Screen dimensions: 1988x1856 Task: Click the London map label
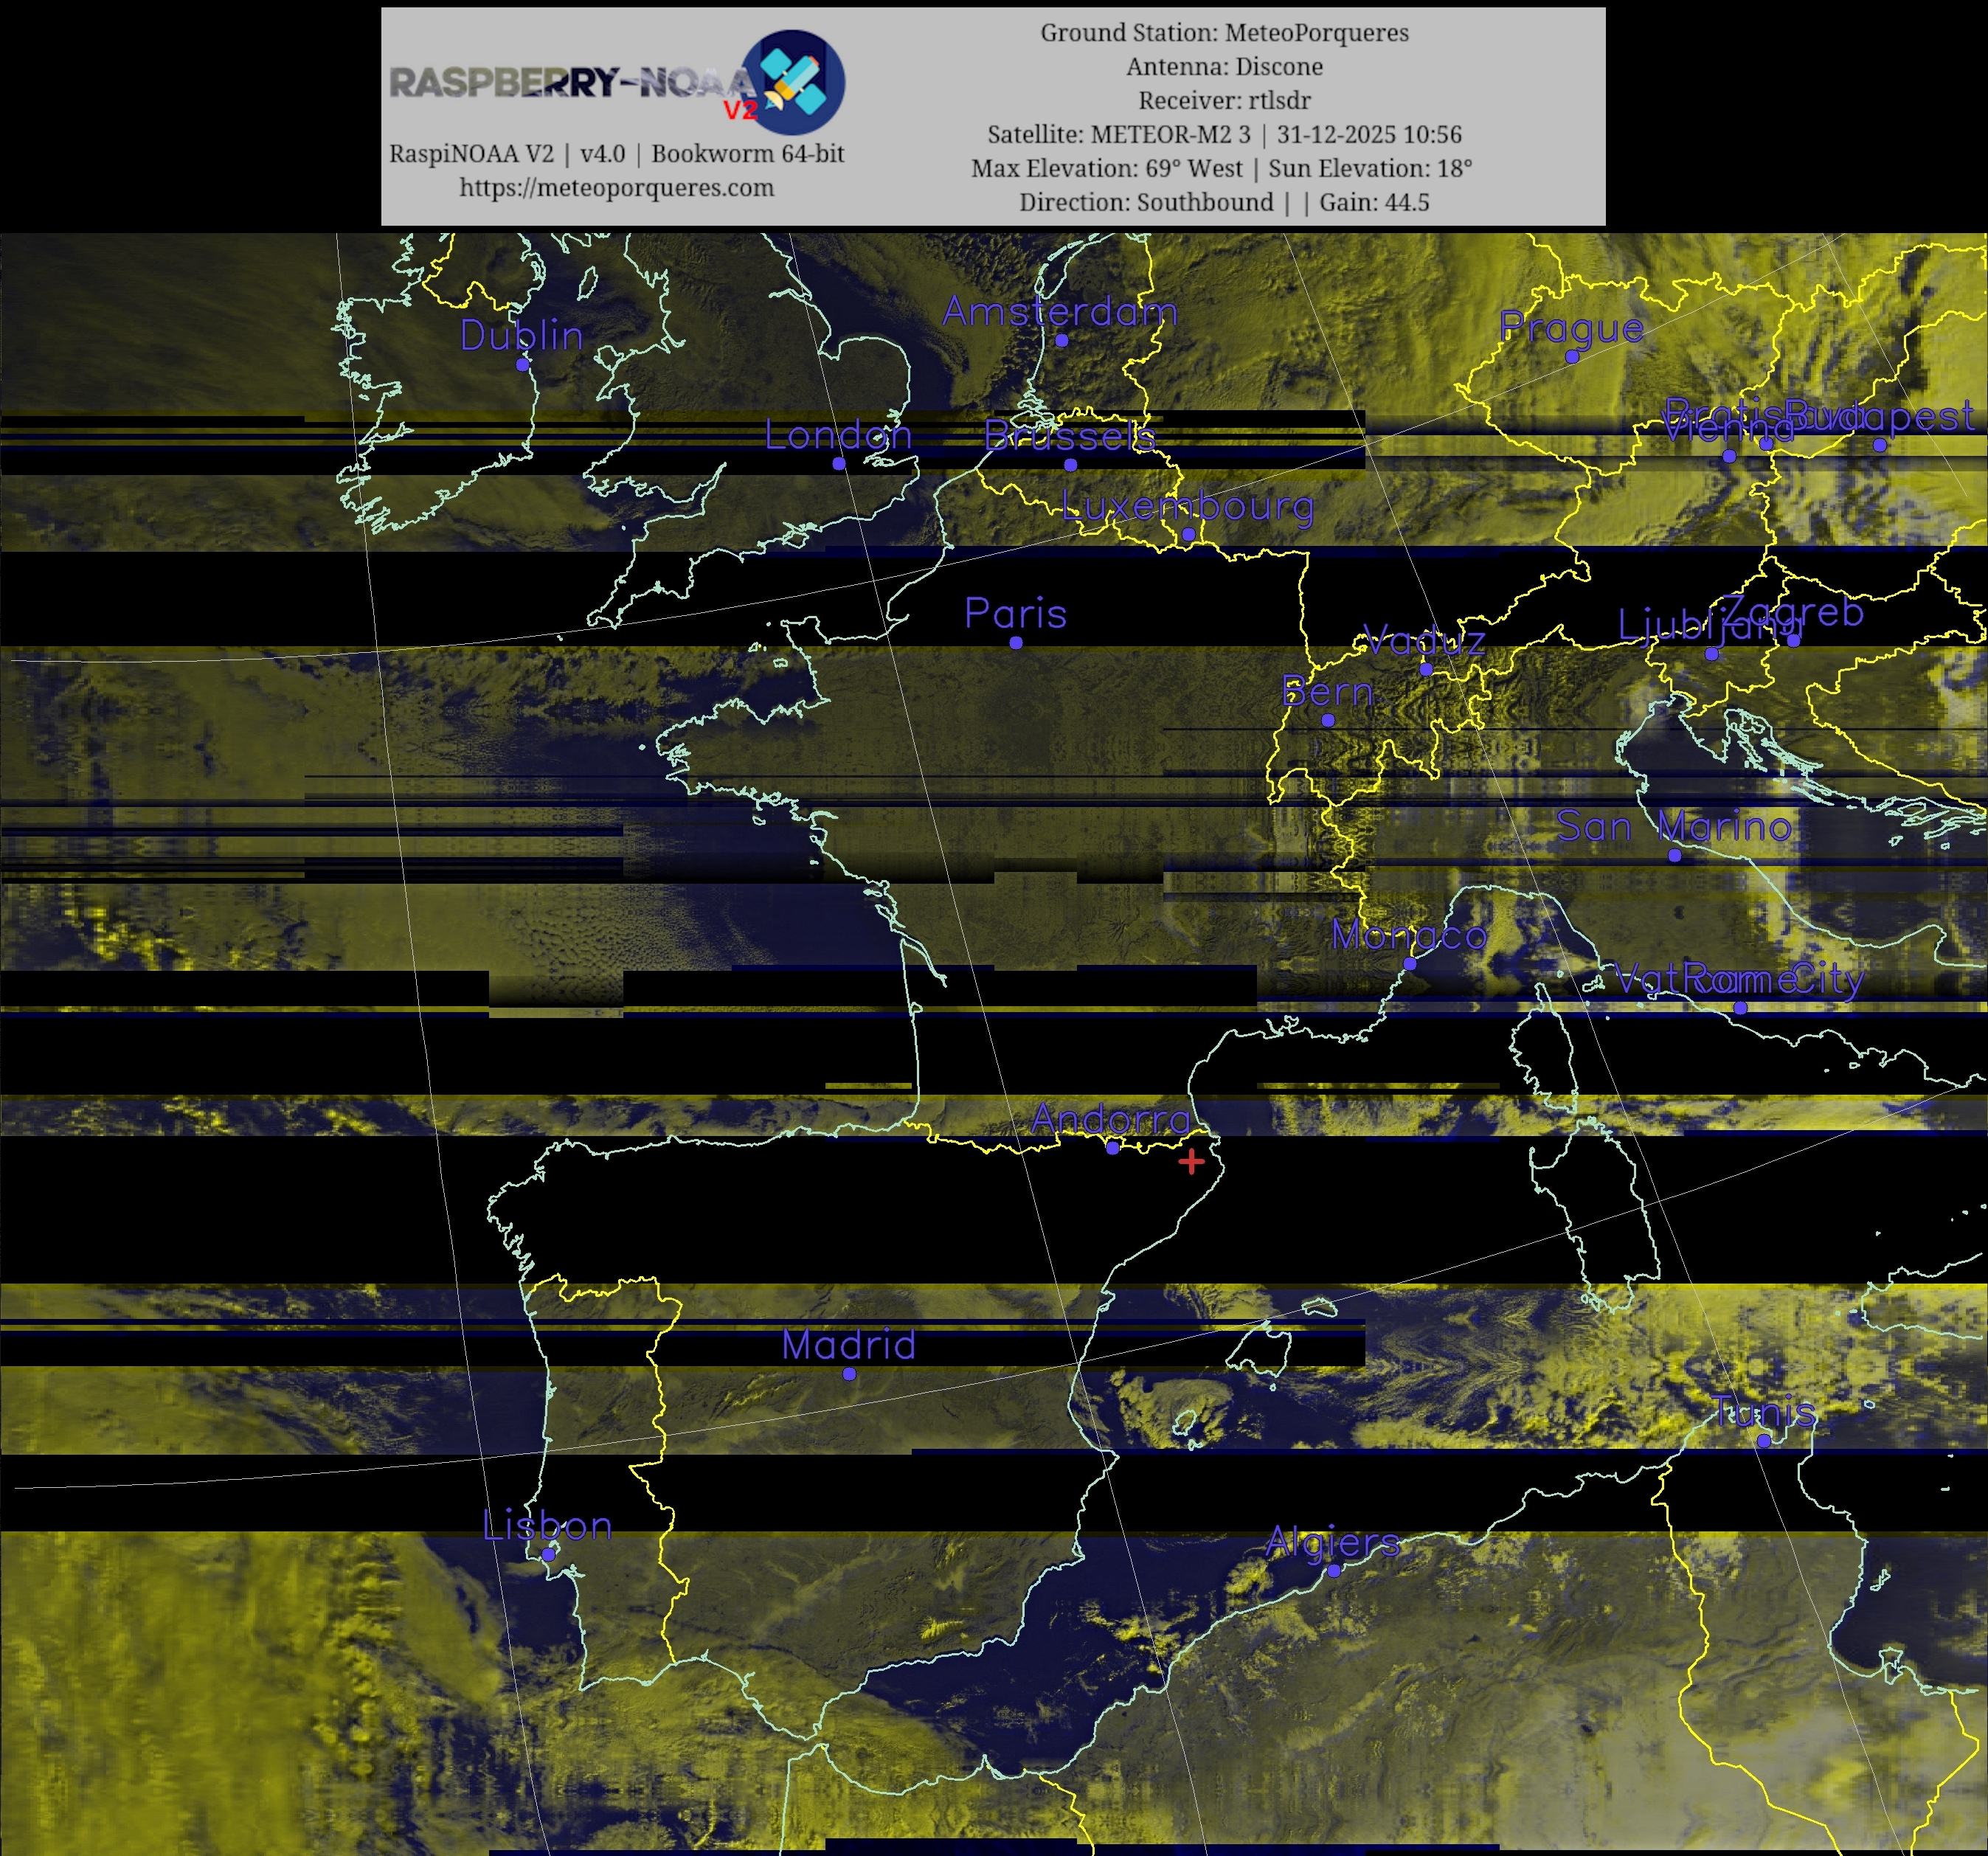tap(838, 435)
